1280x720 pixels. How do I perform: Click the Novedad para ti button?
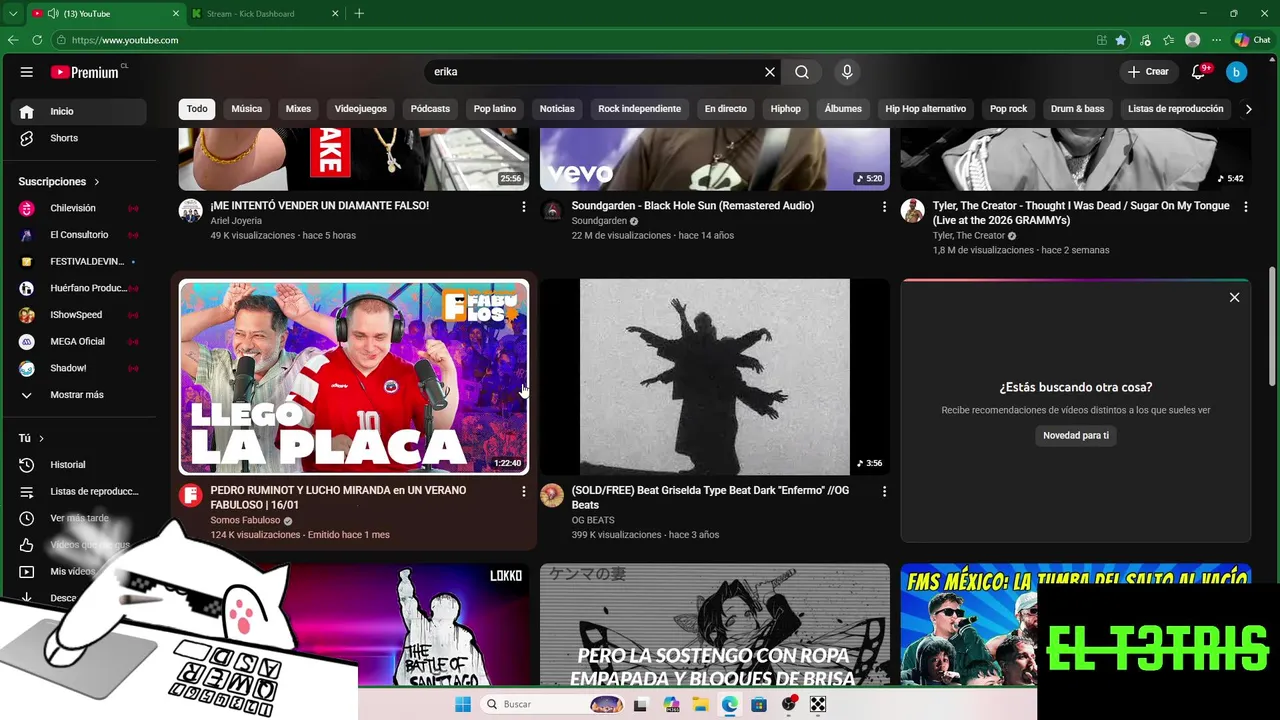(x=1076, y=436)
